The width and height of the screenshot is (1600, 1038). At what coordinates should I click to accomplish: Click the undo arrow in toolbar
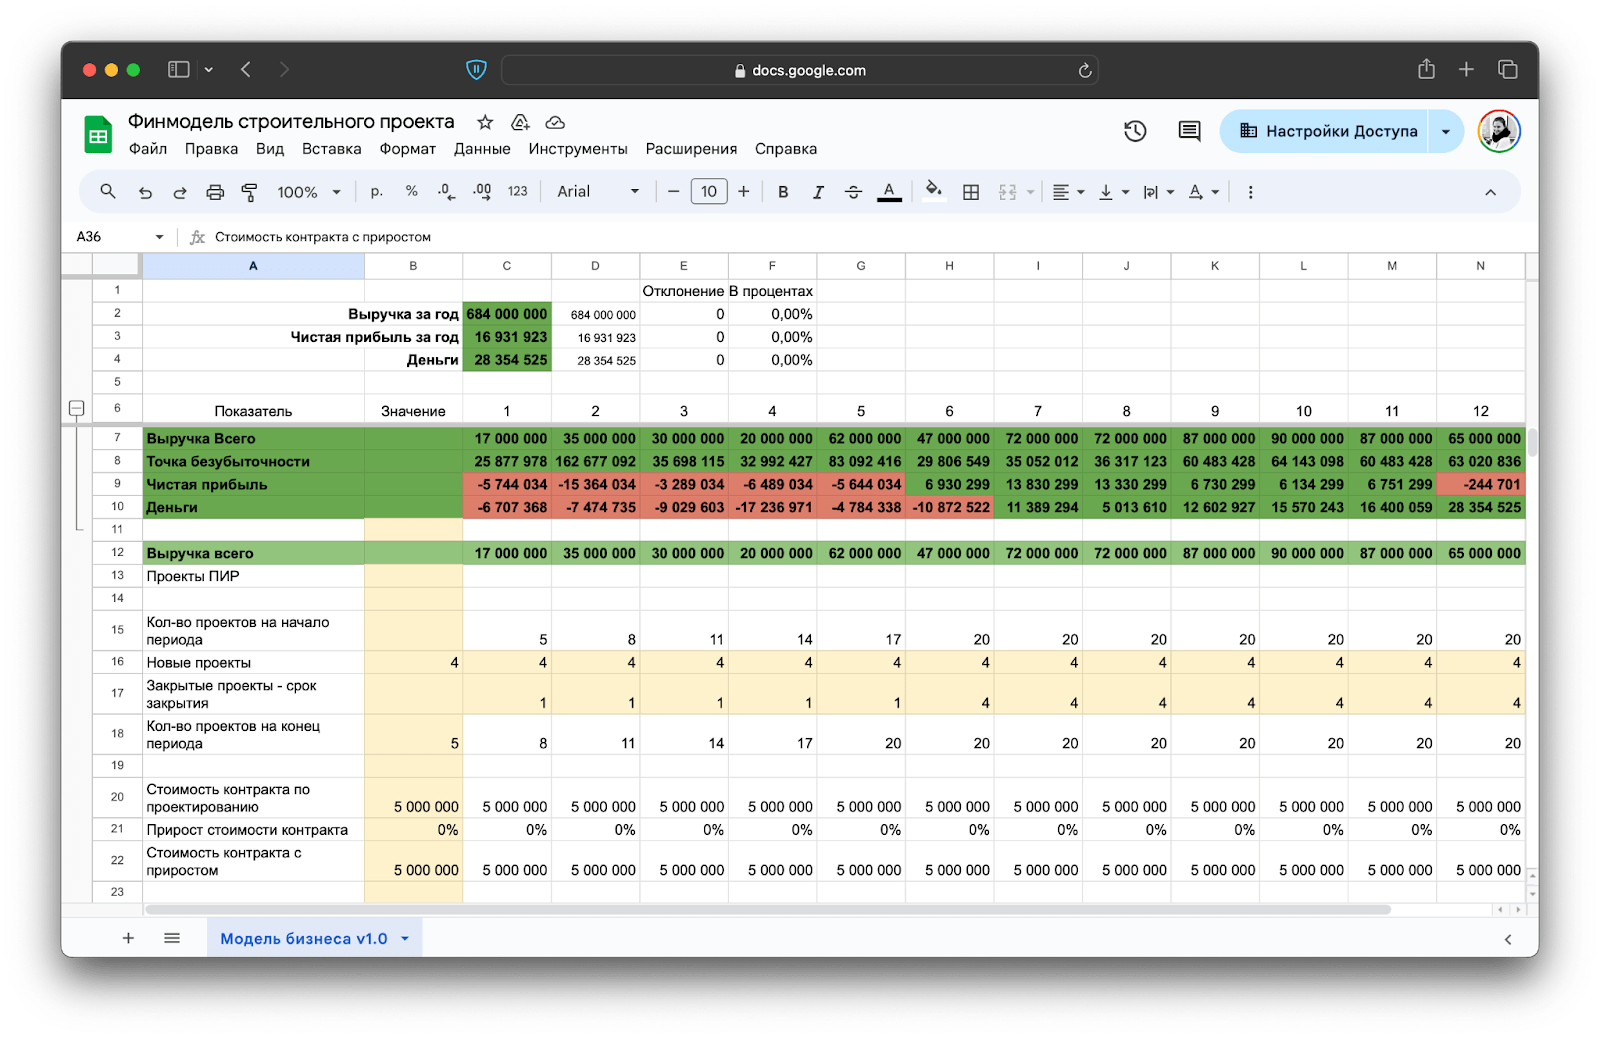point(145,192)
